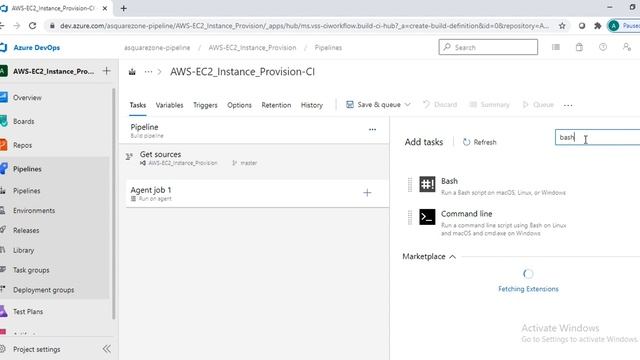Switch to the Triggers tab
The width and height of the screenshot is (640, 360).
click(205, 105)
